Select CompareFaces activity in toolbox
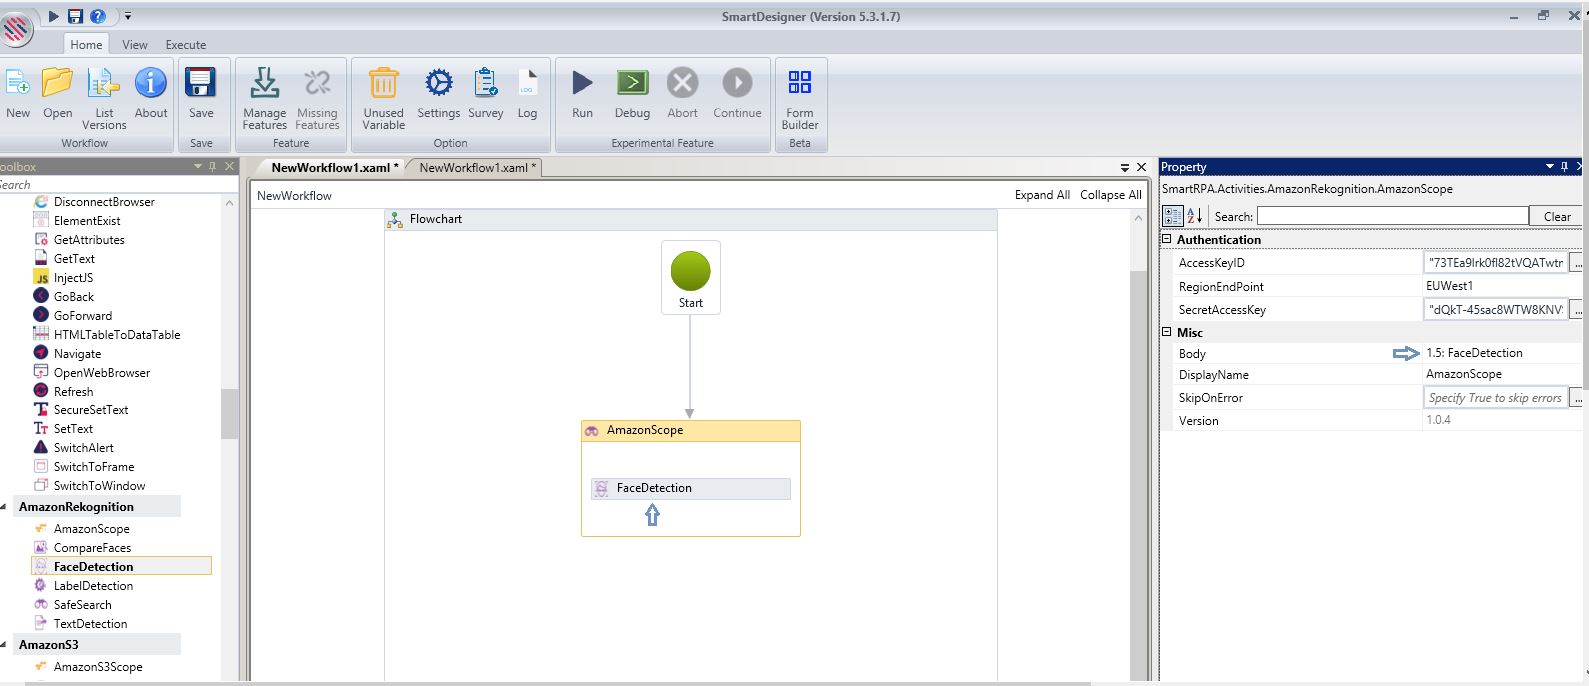Screen dimensions: 1589x686 [x=92, y=548]
